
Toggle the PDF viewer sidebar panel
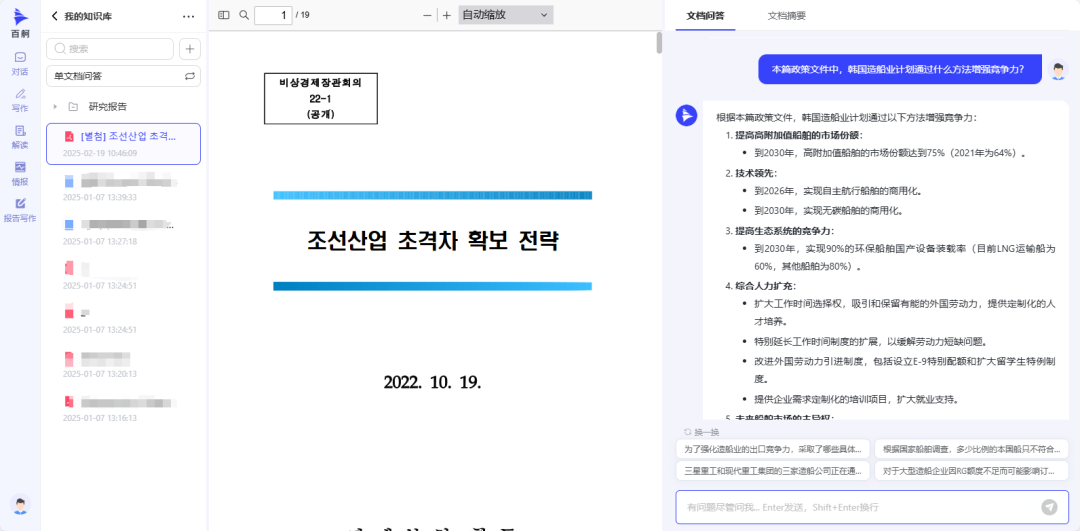coord(224,15)
